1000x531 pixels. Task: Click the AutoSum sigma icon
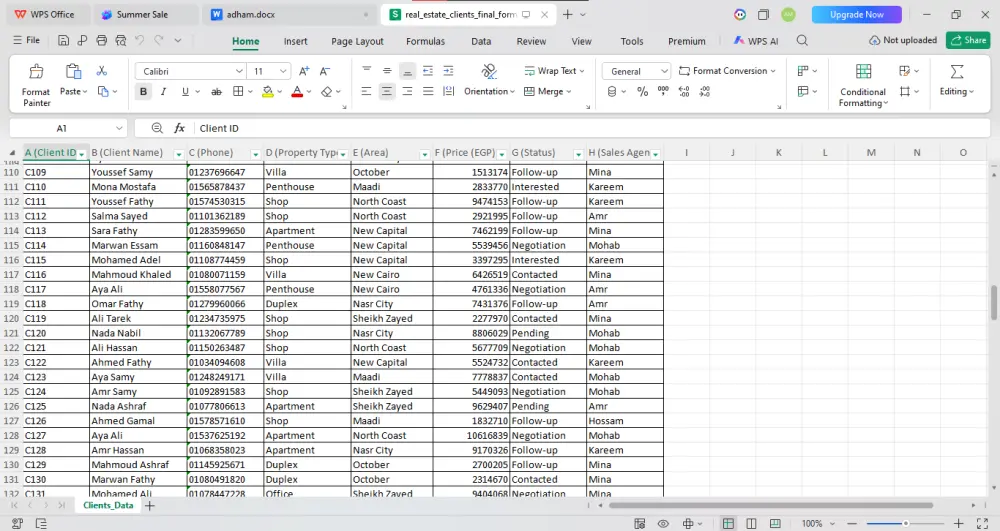957,71
